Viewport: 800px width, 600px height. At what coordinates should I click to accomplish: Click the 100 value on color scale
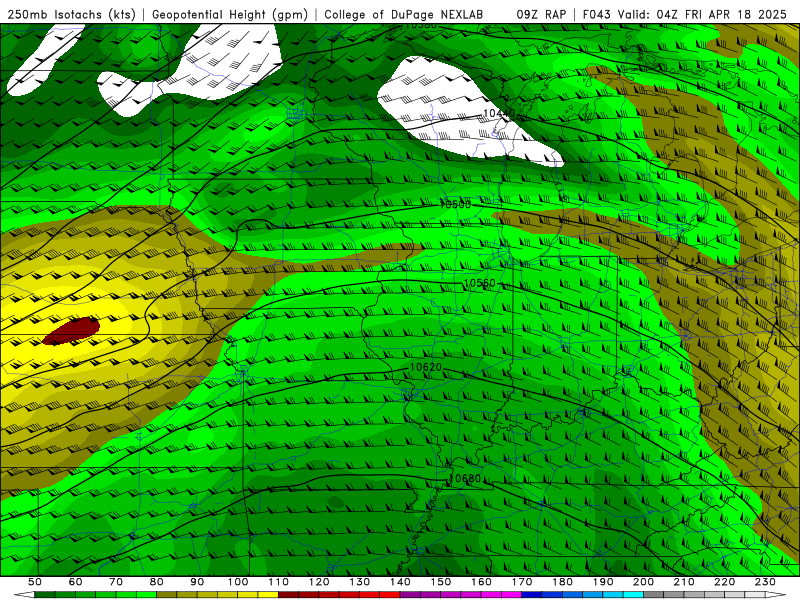(x=238, y=582)
